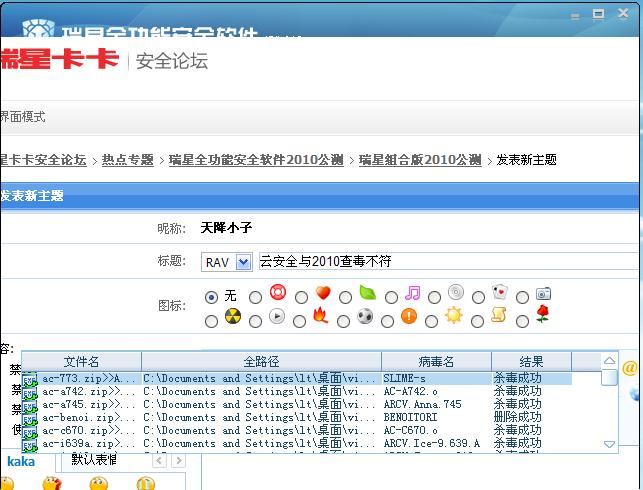Click the 界面模式 link
Viewport: 643px width, 490px height.
pos(23,117)
